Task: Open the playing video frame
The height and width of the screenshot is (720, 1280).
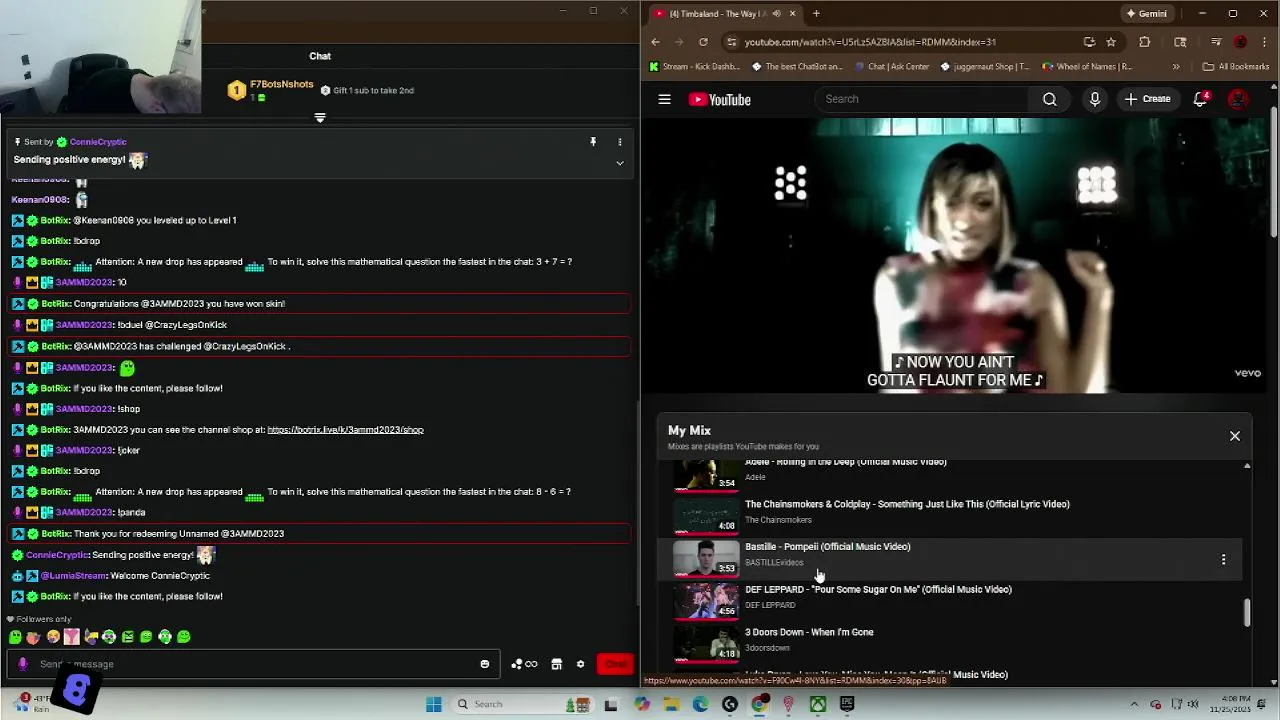Action: (955, 256)
